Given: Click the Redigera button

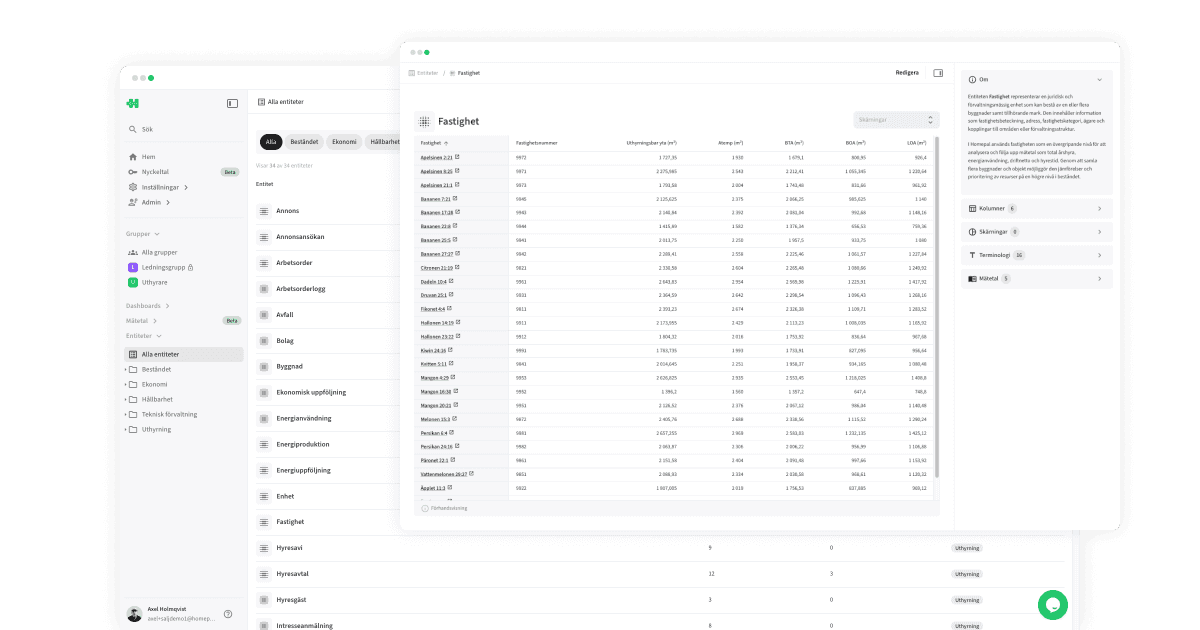Looking at the screenshot, I should (x=906, y=73).
